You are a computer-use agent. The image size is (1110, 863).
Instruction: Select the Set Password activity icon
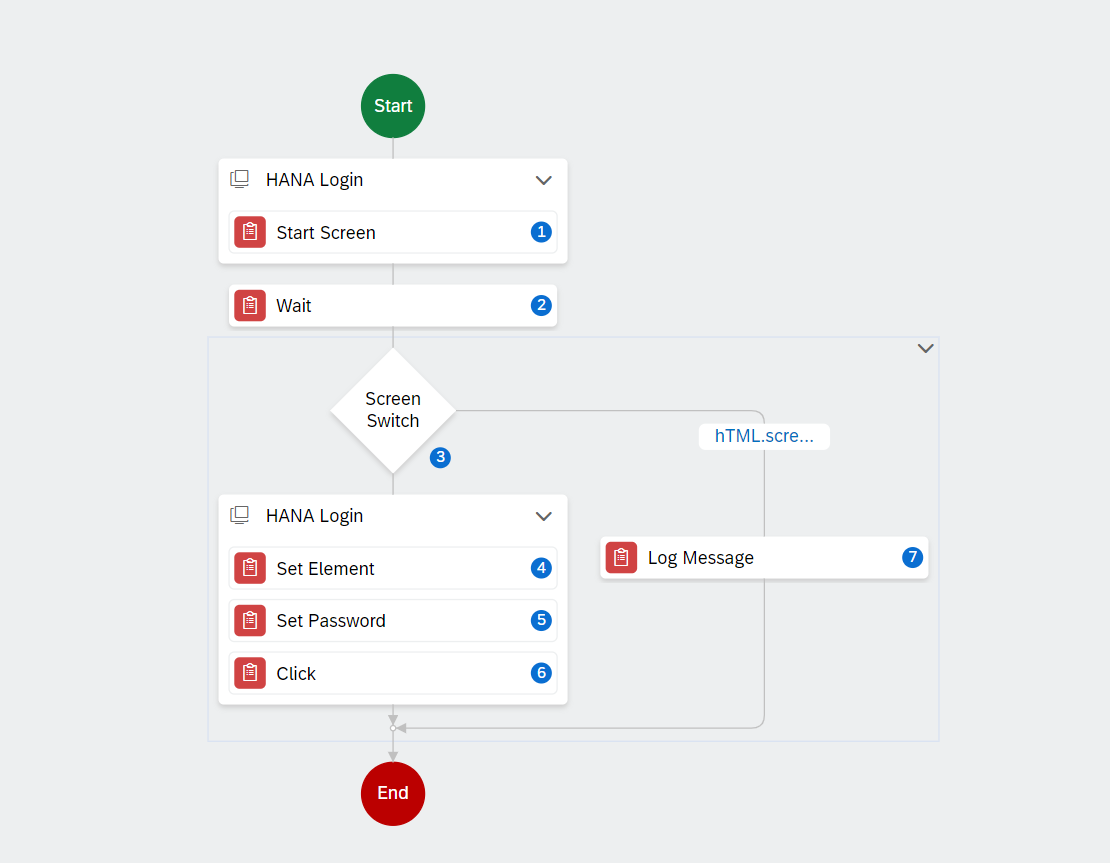point(250,620)
